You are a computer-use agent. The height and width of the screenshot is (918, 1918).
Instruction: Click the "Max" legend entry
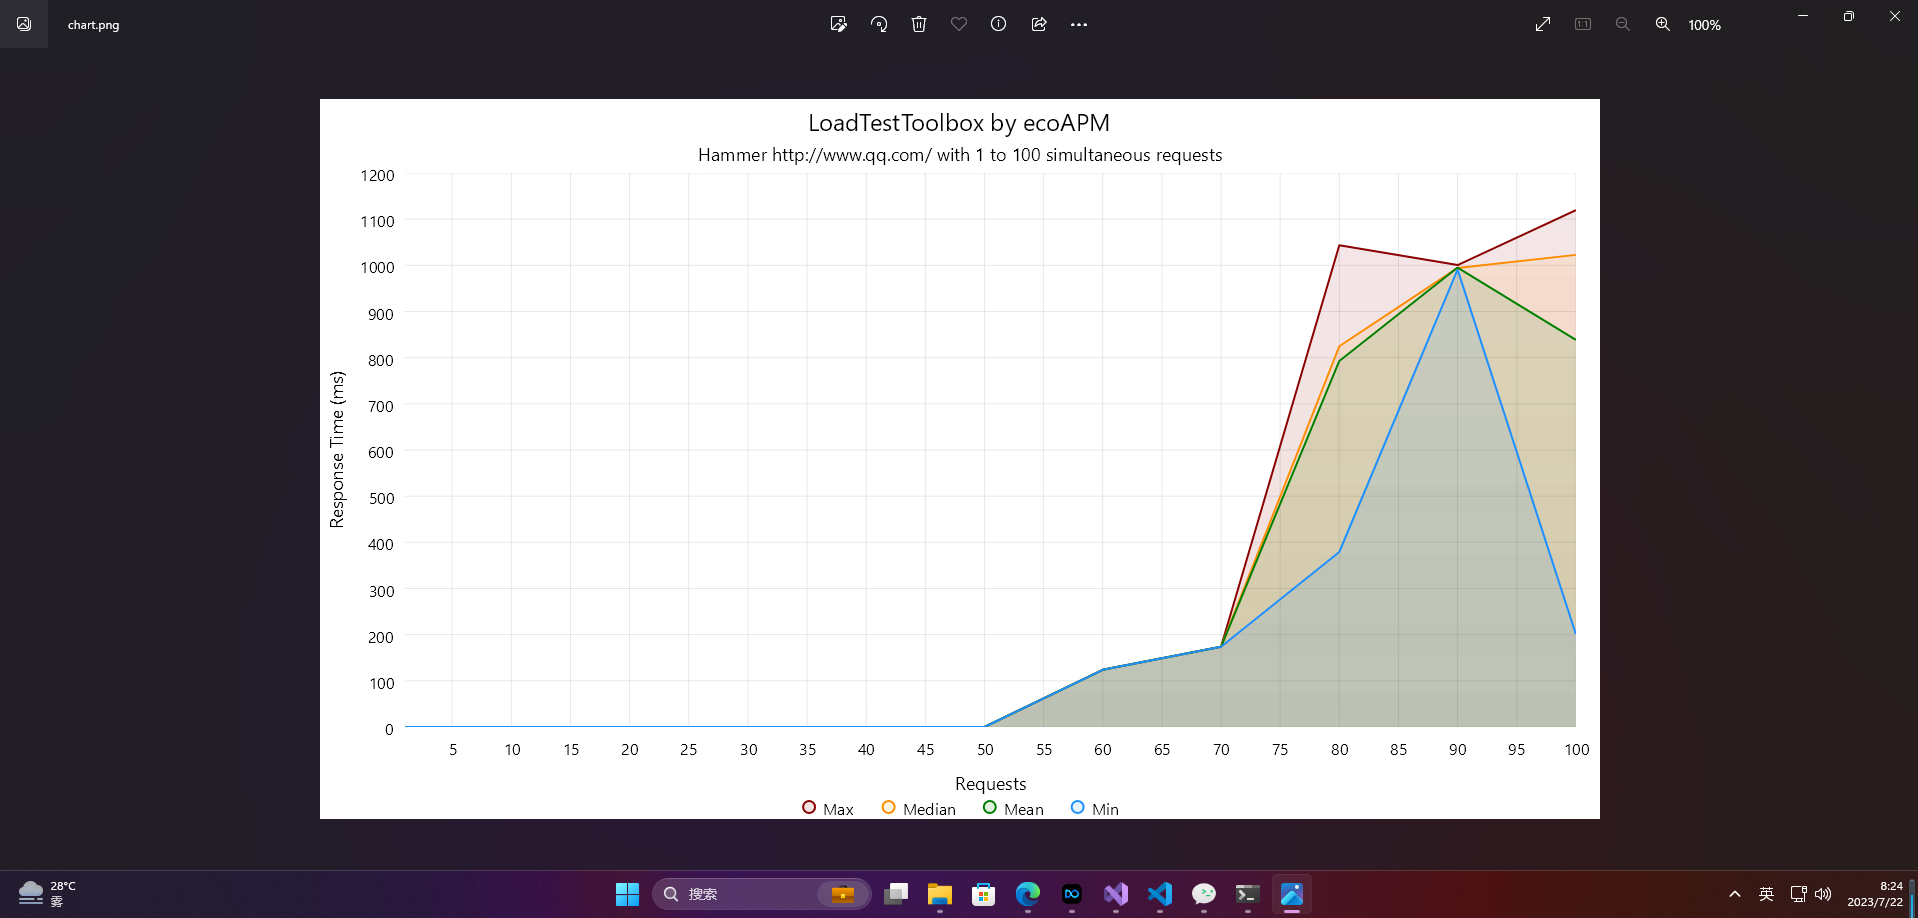pos(828,809)
